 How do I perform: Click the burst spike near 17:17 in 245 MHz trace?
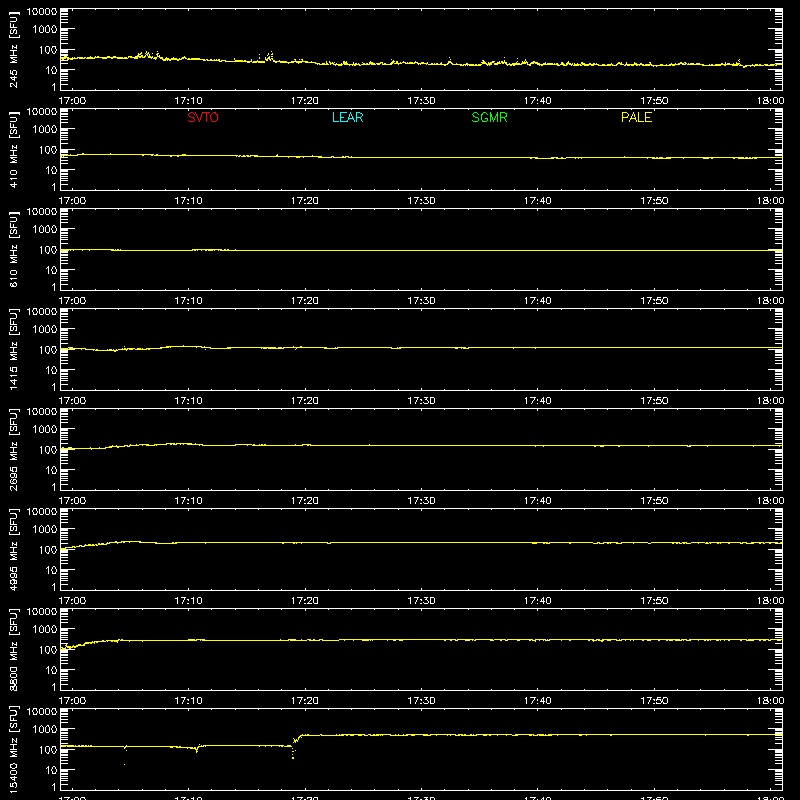coord(269,56)
